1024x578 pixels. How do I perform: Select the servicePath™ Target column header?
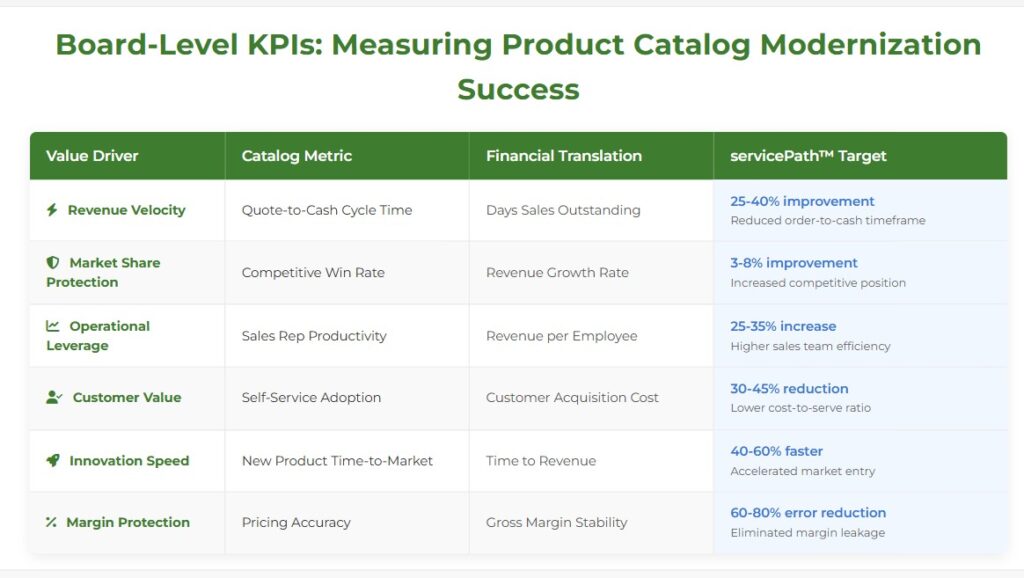tap(808, 156)
